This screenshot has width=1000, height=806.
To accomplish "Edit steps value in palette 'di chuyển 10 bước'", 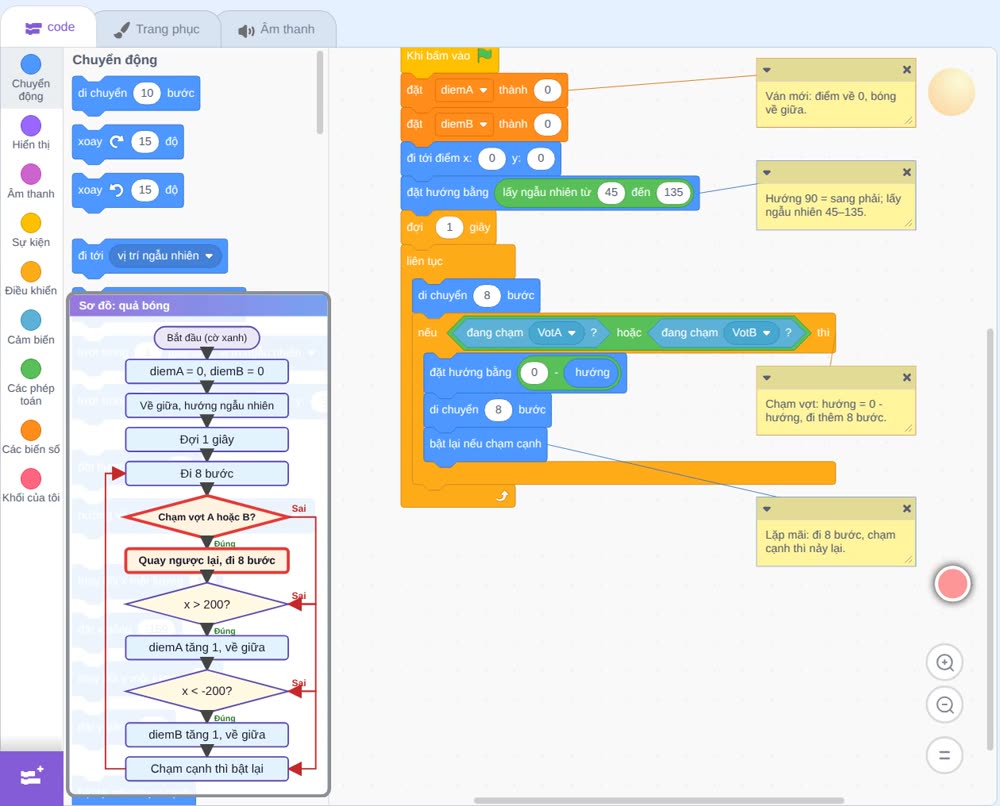I will 147,93.
